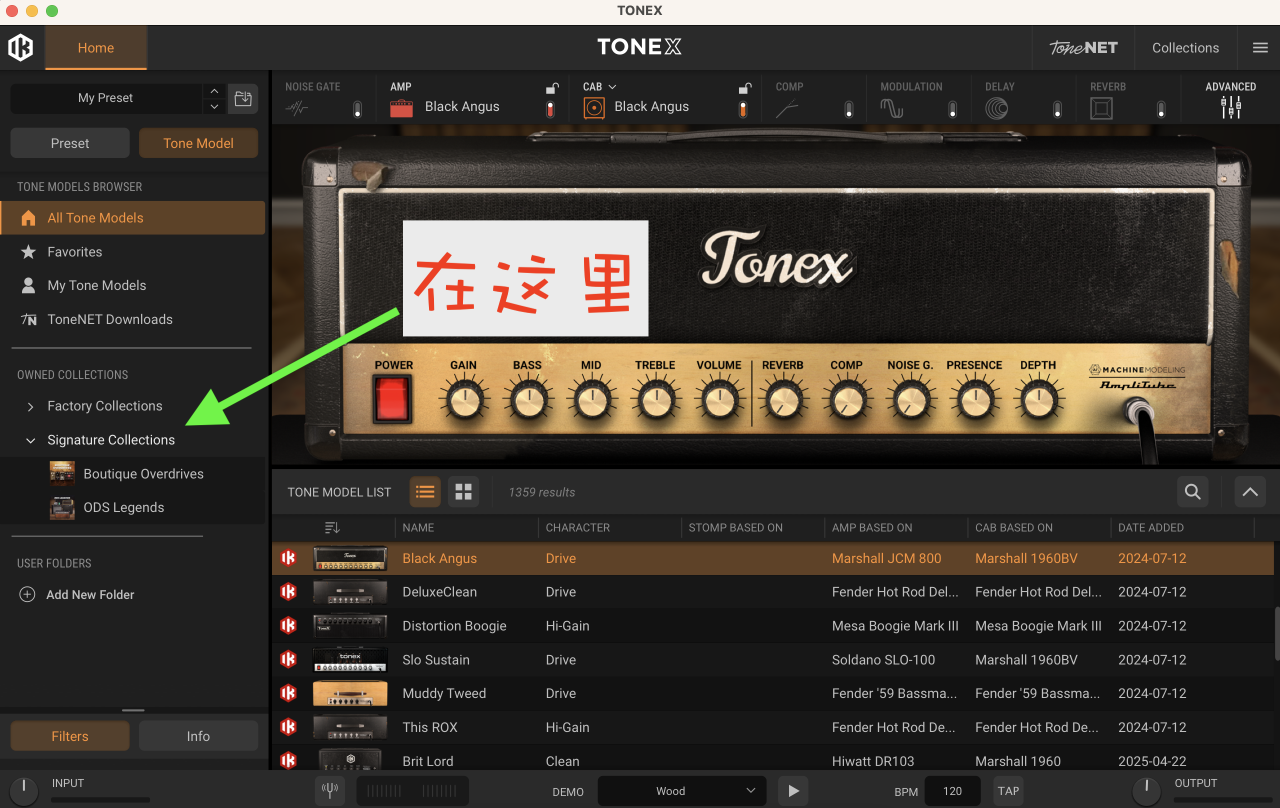The width and height of the screenshot is (1280, 808).
Task: Sort by the DATE ADDED column header
Action: click(1151, 528)
